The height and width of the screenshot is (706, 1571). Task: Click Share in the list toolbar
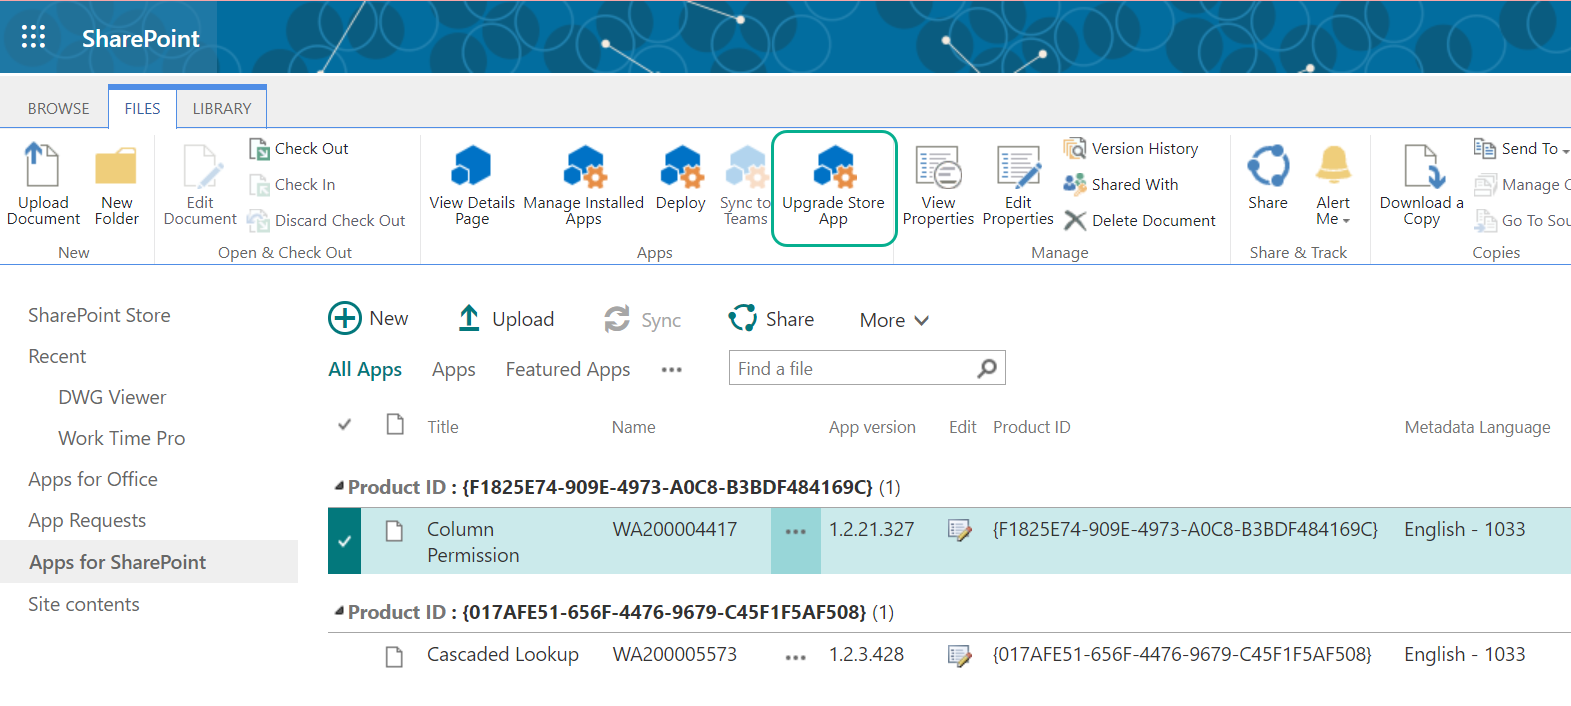pyautogui.click(x=771, y=319)
